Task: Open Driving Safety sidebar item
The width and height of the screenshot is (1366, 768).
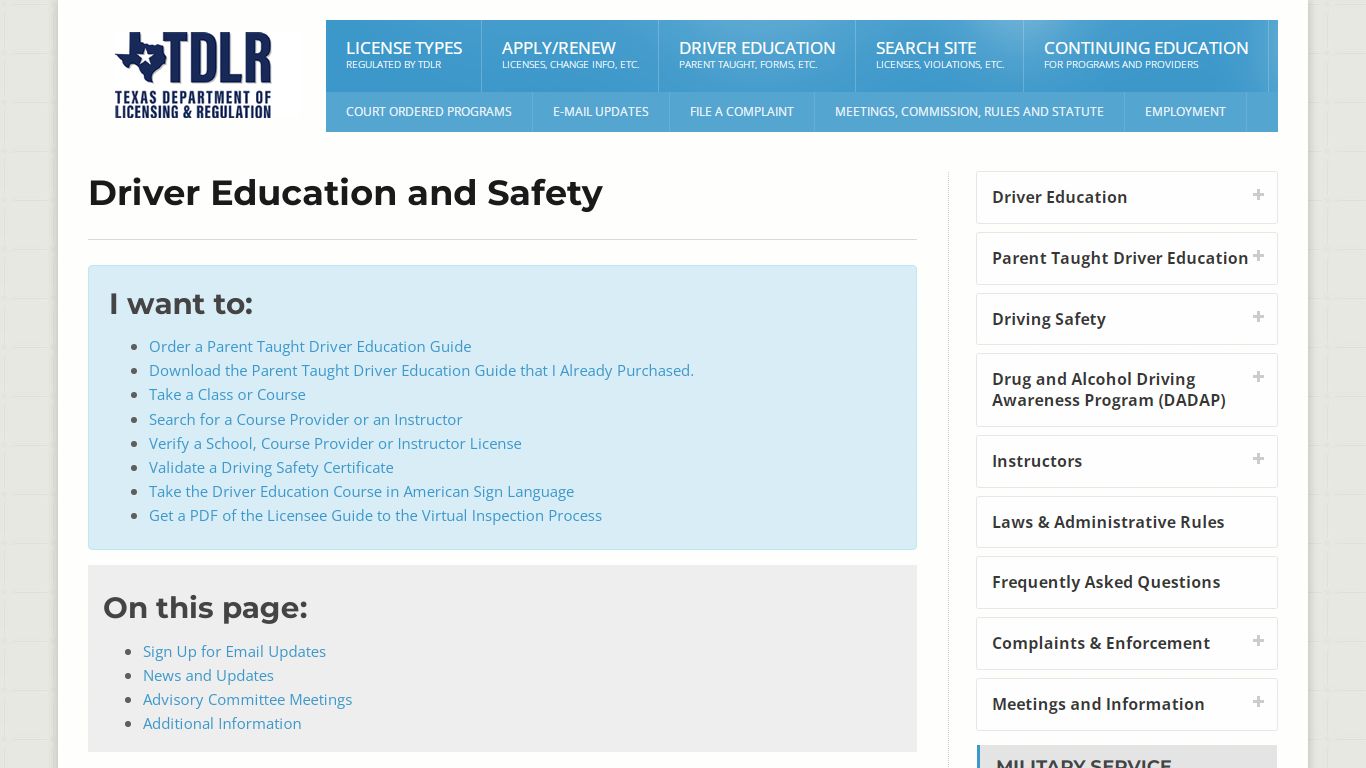Action: [x=1127, y=319]
